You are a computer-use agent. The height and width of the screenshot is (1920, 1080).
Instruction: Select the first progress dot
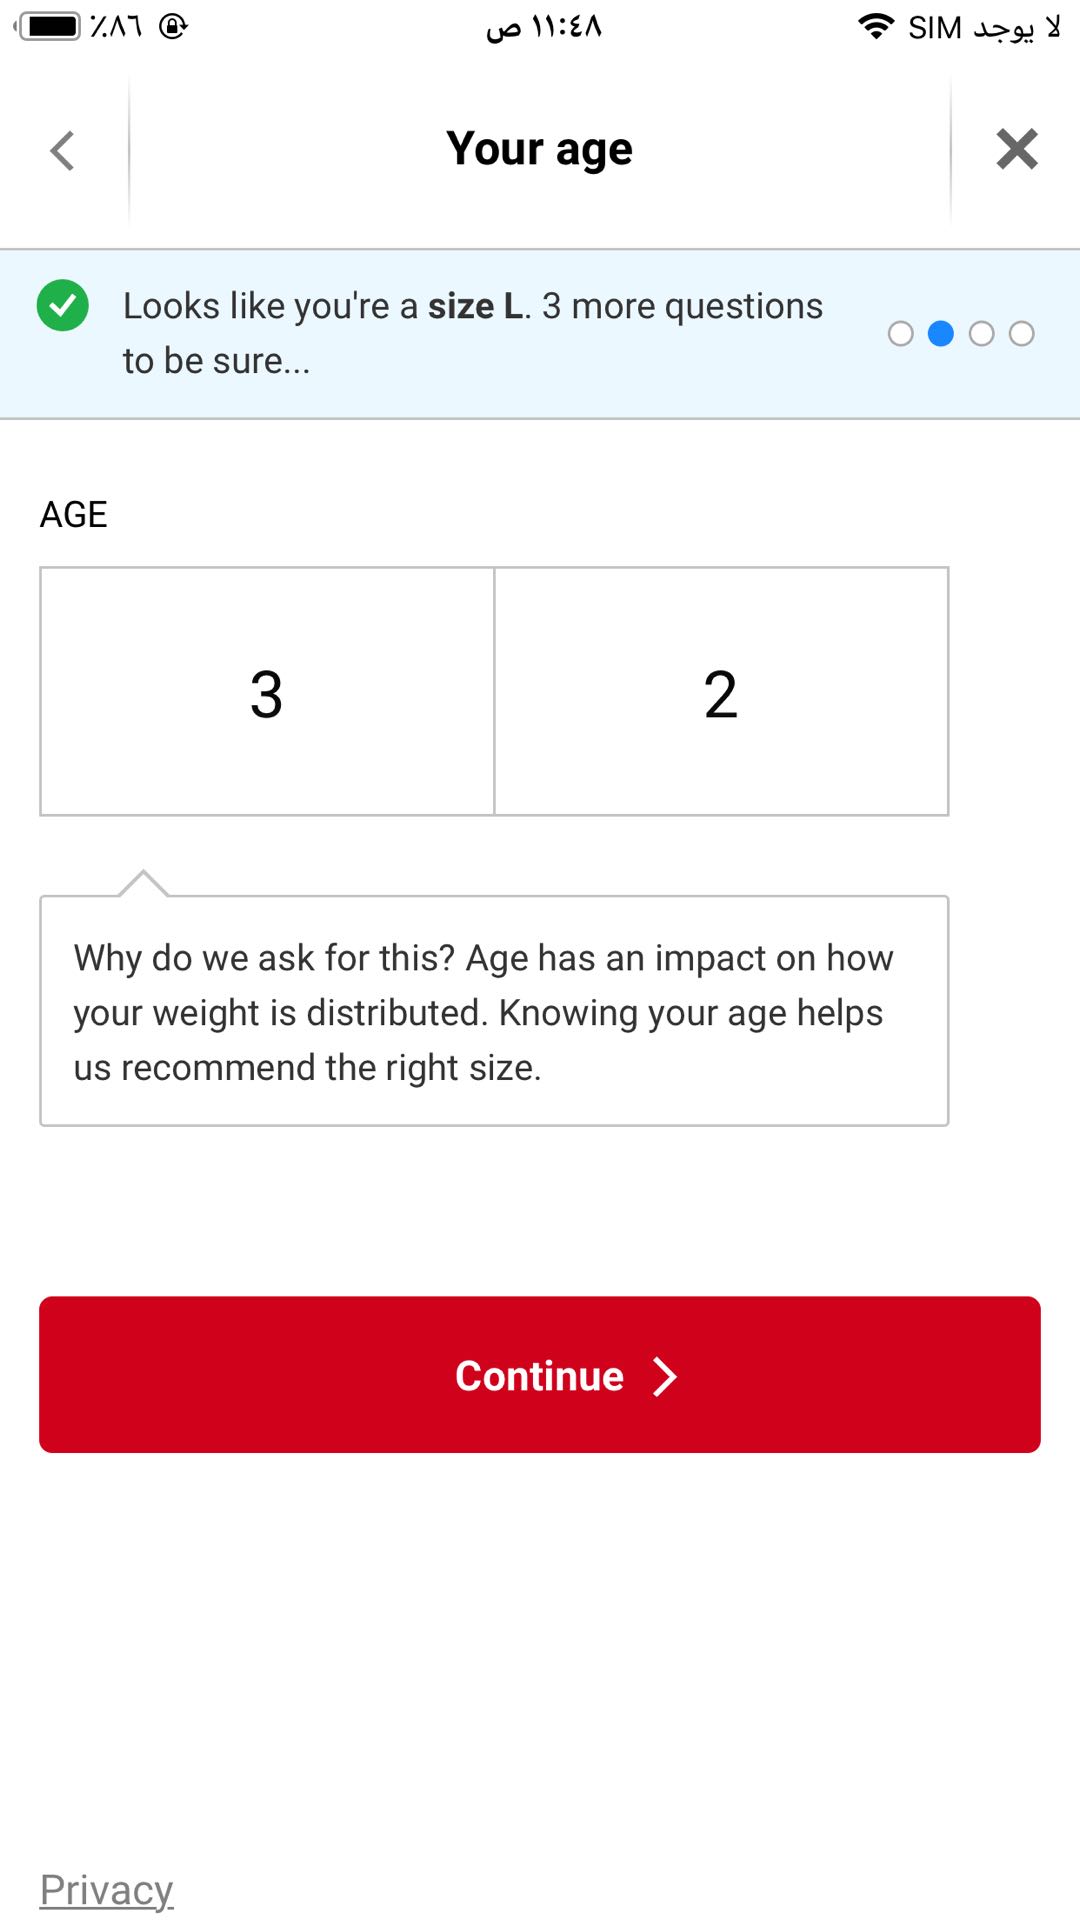click(900, 334)
